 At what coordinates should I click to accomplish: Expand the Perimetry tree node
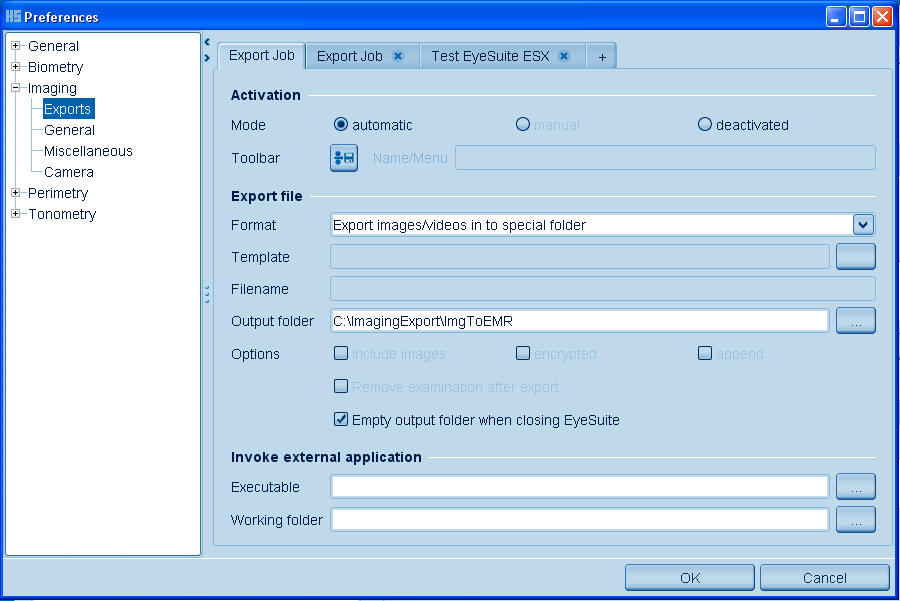(x=16, y=193)
